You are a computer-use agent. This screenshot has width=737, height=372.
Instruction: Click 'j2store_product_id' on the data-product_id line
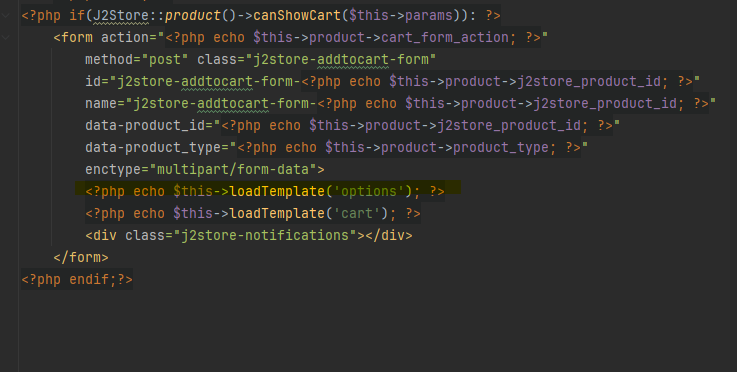click(509, 126)
